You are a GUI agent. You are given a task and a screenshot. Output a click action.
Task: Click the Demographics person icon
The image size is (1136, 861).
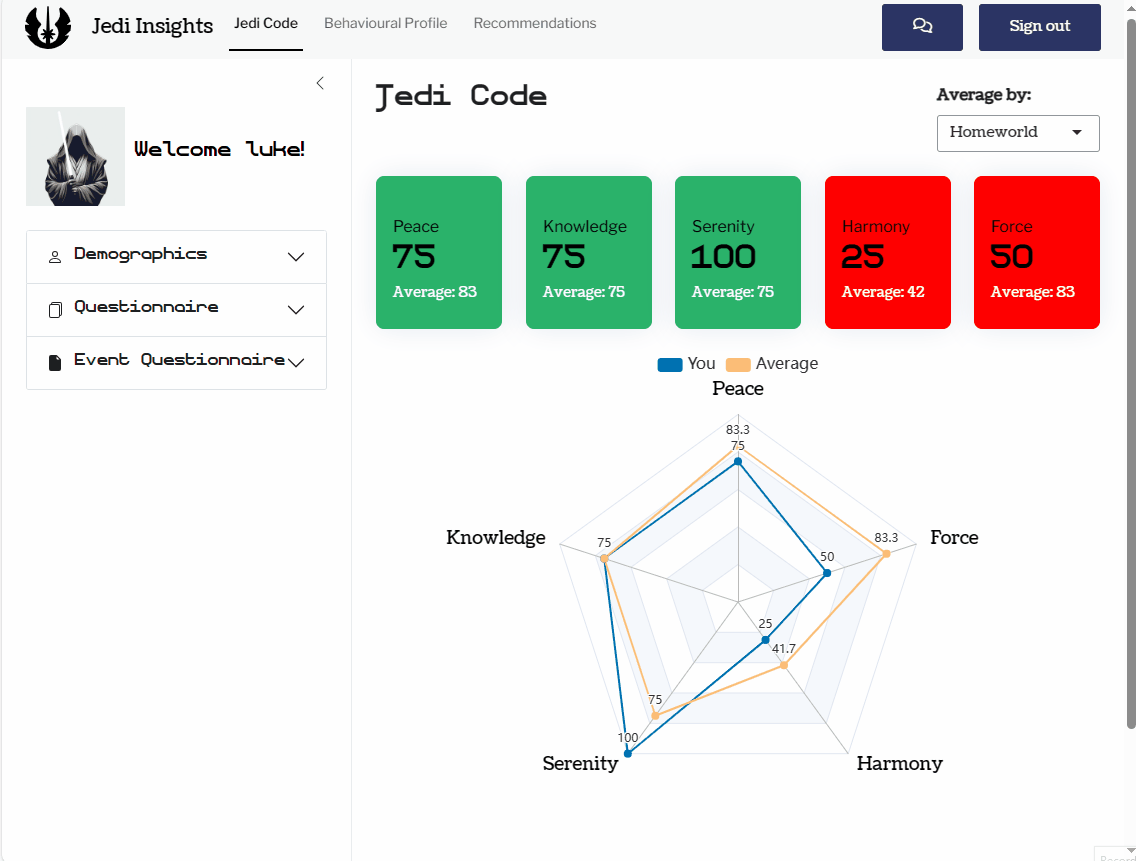coord(55,257)
